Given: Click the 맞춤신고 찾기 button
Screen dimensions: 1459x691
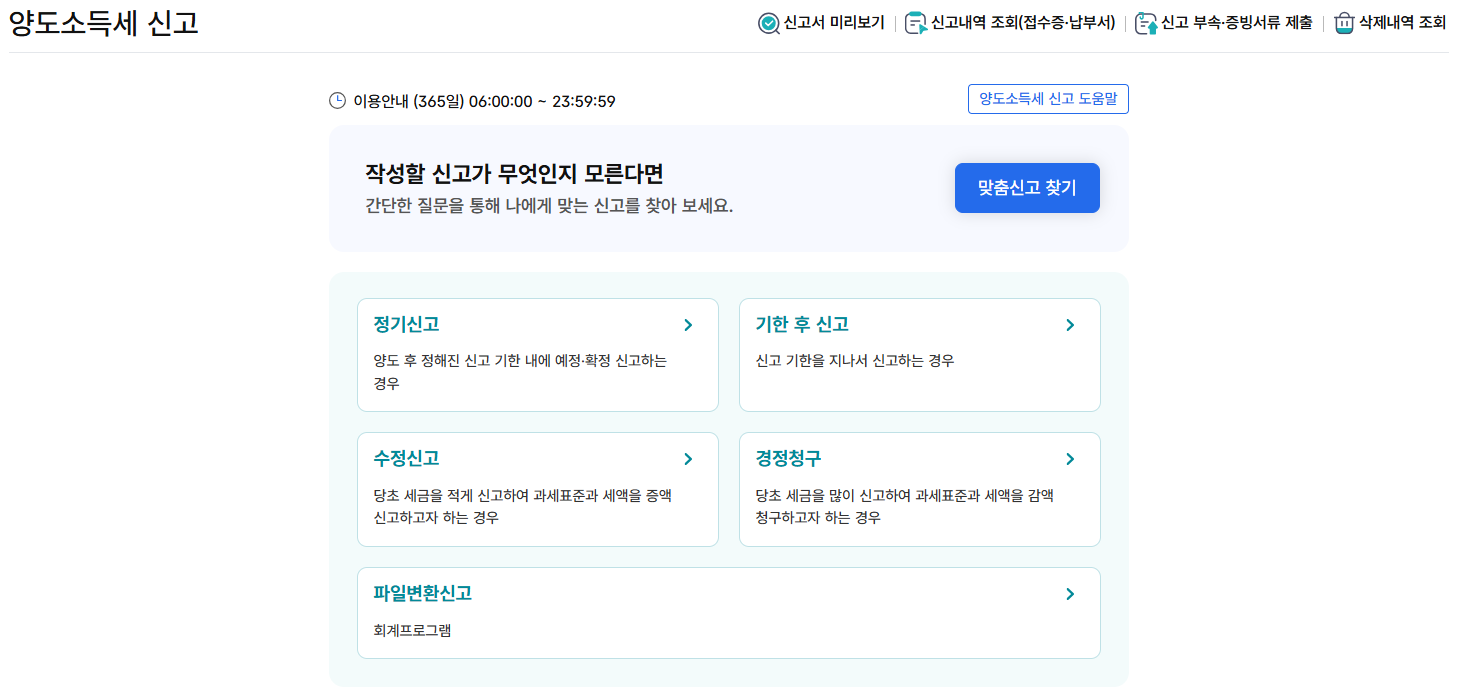Looking at the screenshot, I should tap(1026, 187).
